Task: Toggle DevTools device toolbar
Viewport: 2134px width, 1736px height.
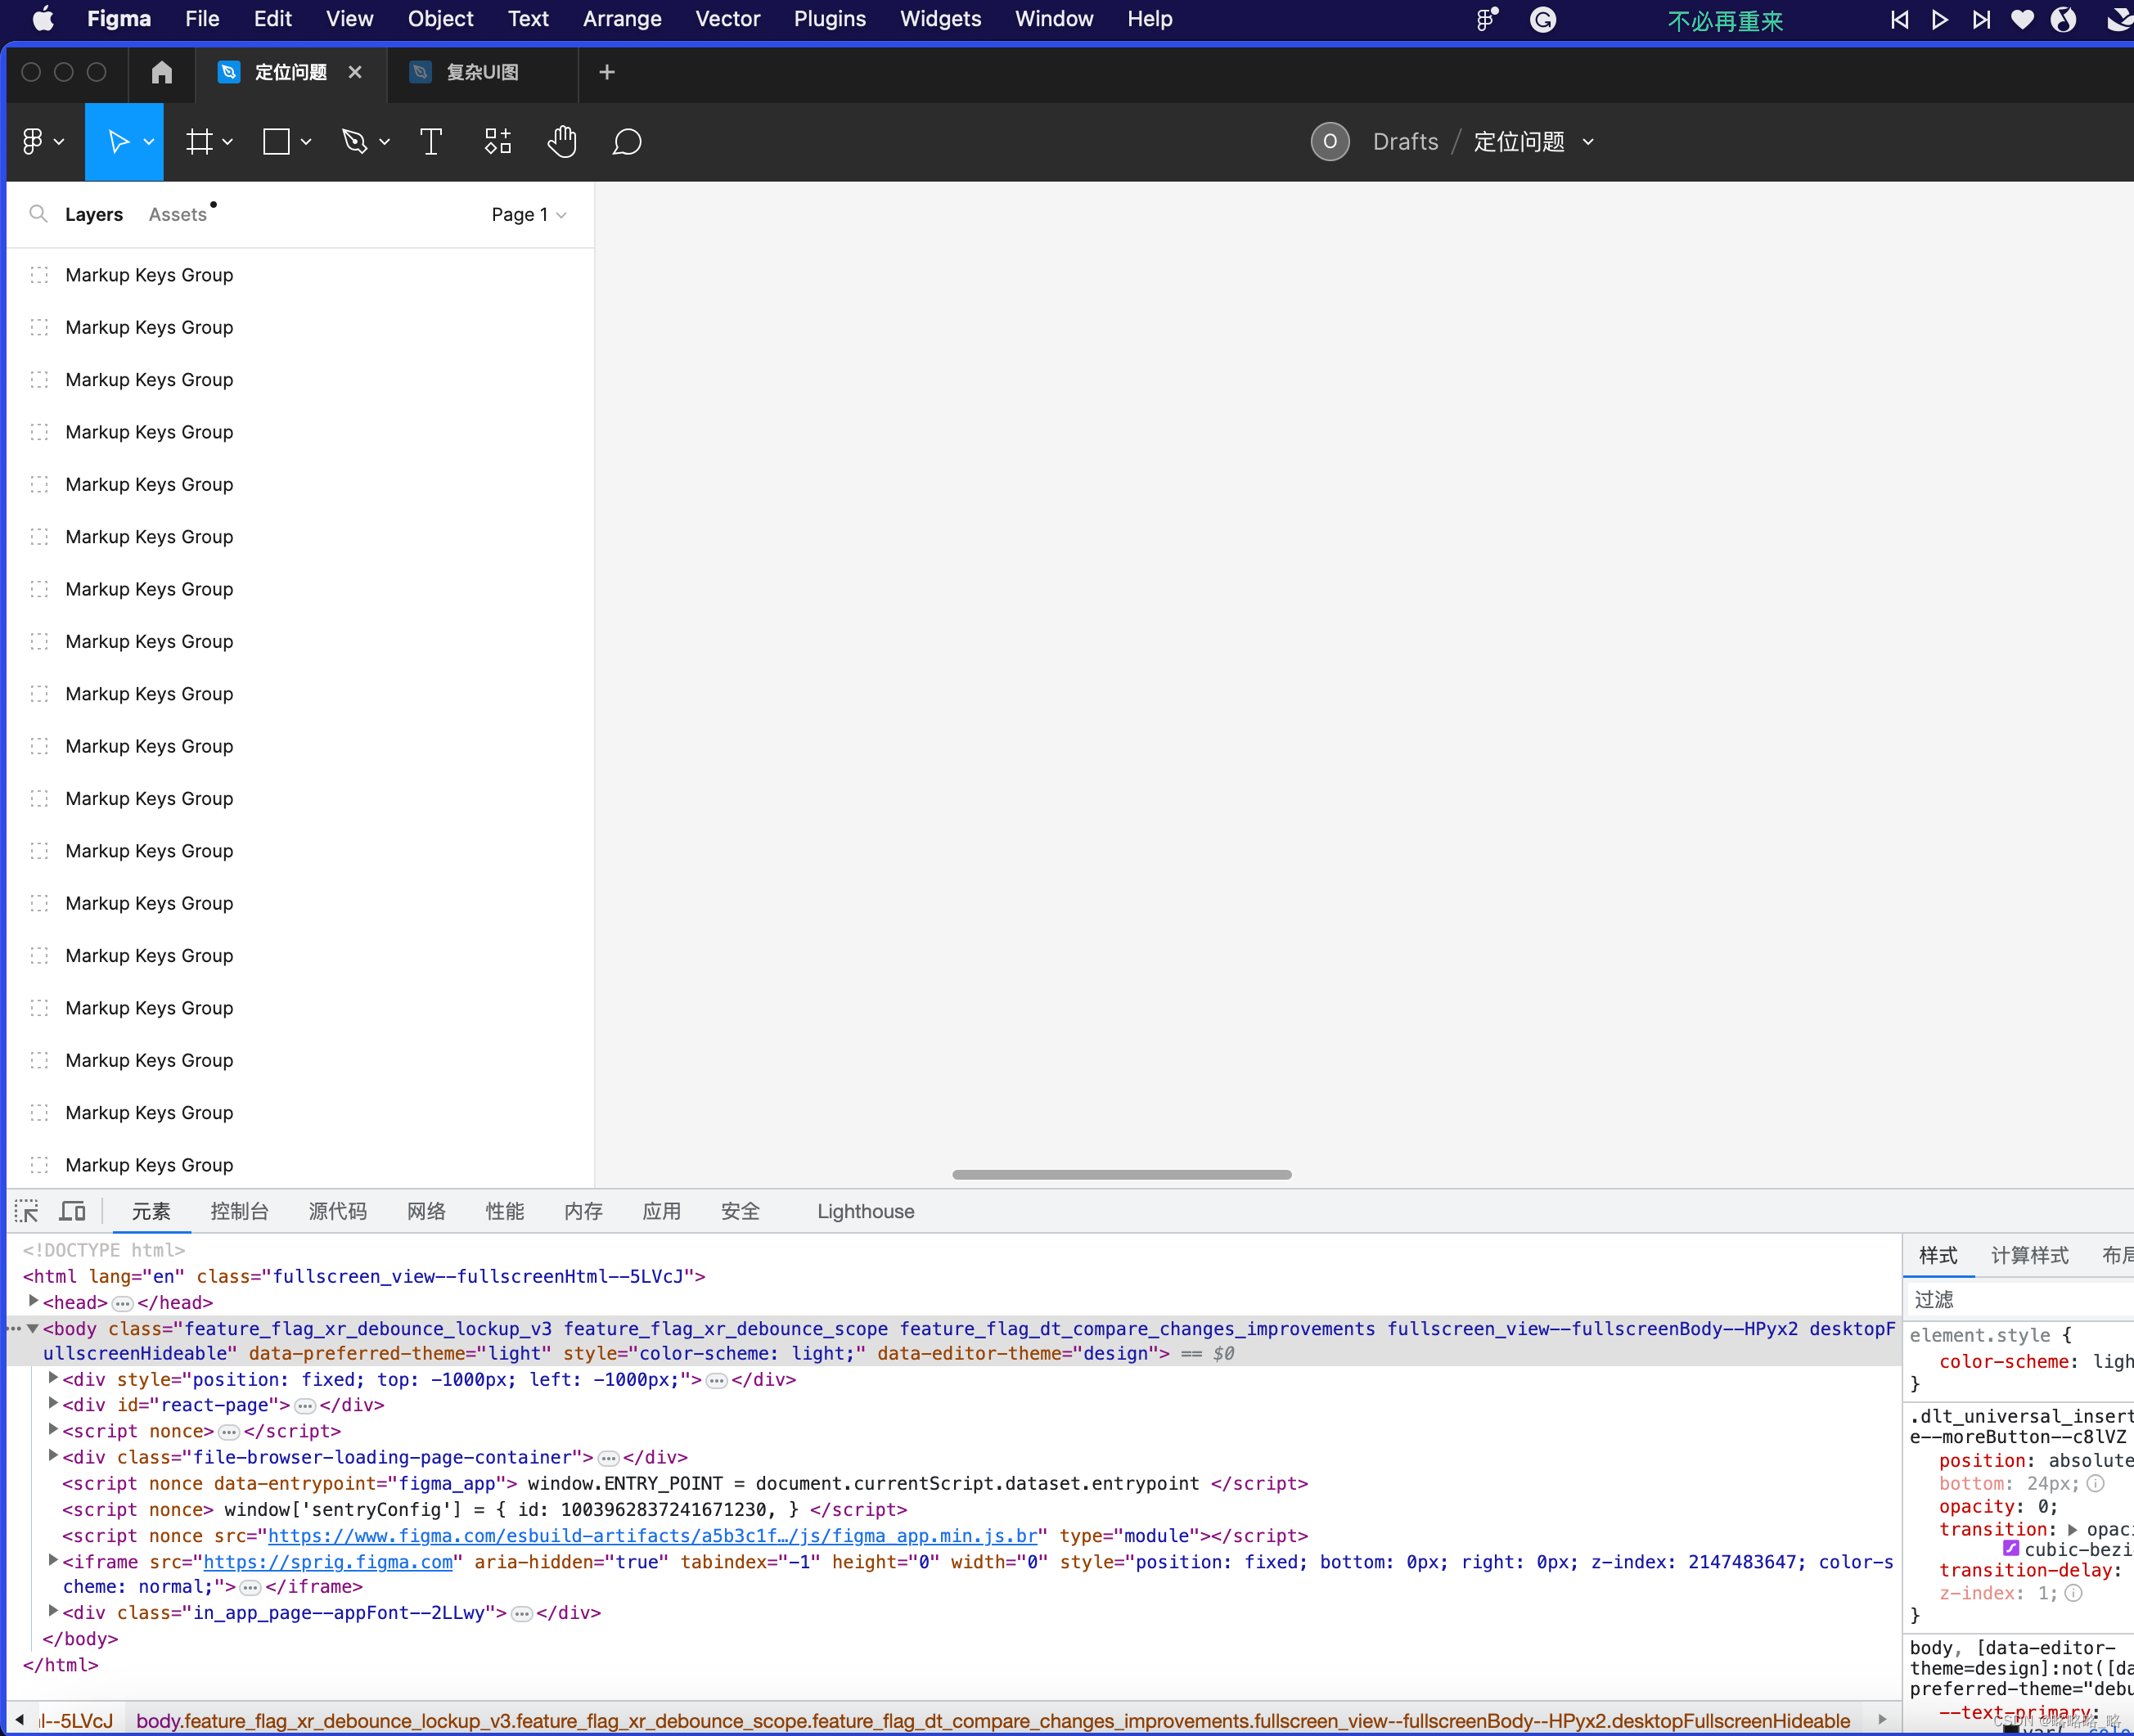Action: pyautogui.click(x=72, y=1211)
